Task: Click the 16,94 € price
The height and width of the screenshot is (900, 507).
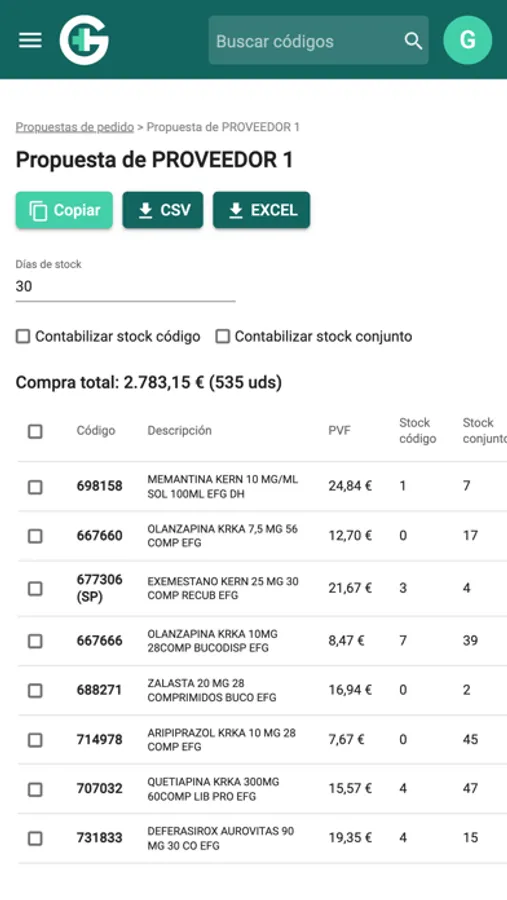Action: point(350,690)
